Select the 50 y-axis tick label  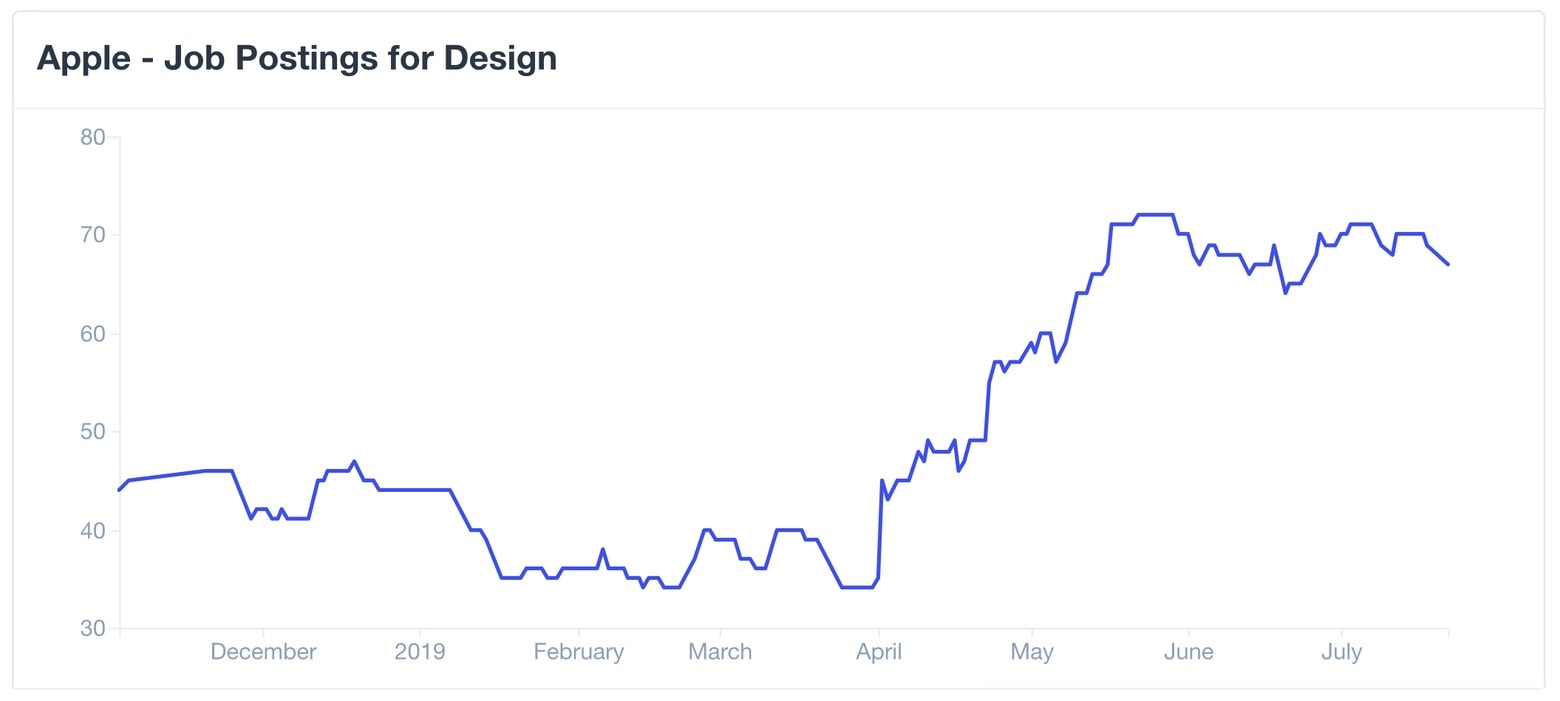click(92, 432)
